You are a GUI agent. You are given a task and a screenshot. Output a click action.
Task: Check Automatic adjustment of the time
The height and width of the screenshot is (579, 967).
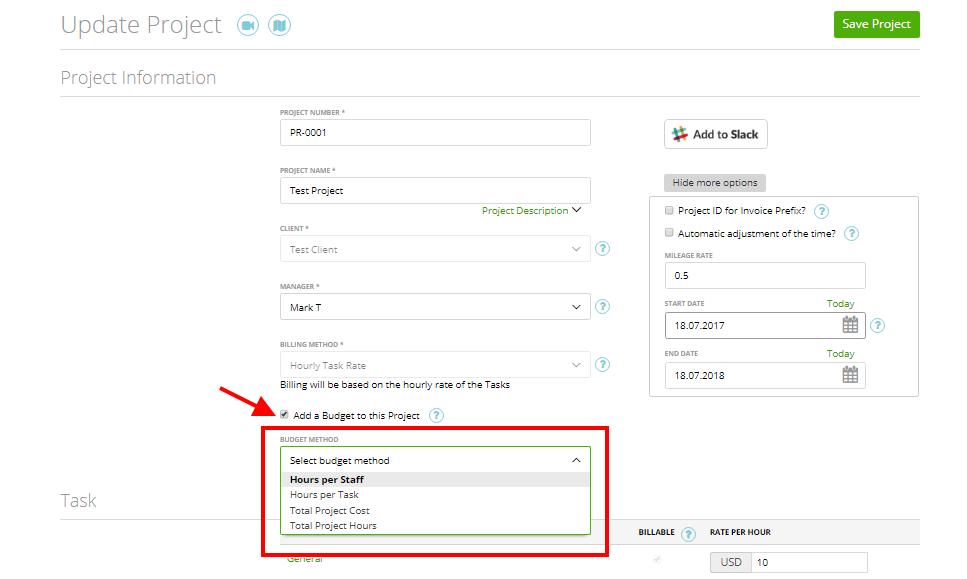coord(669,232)
